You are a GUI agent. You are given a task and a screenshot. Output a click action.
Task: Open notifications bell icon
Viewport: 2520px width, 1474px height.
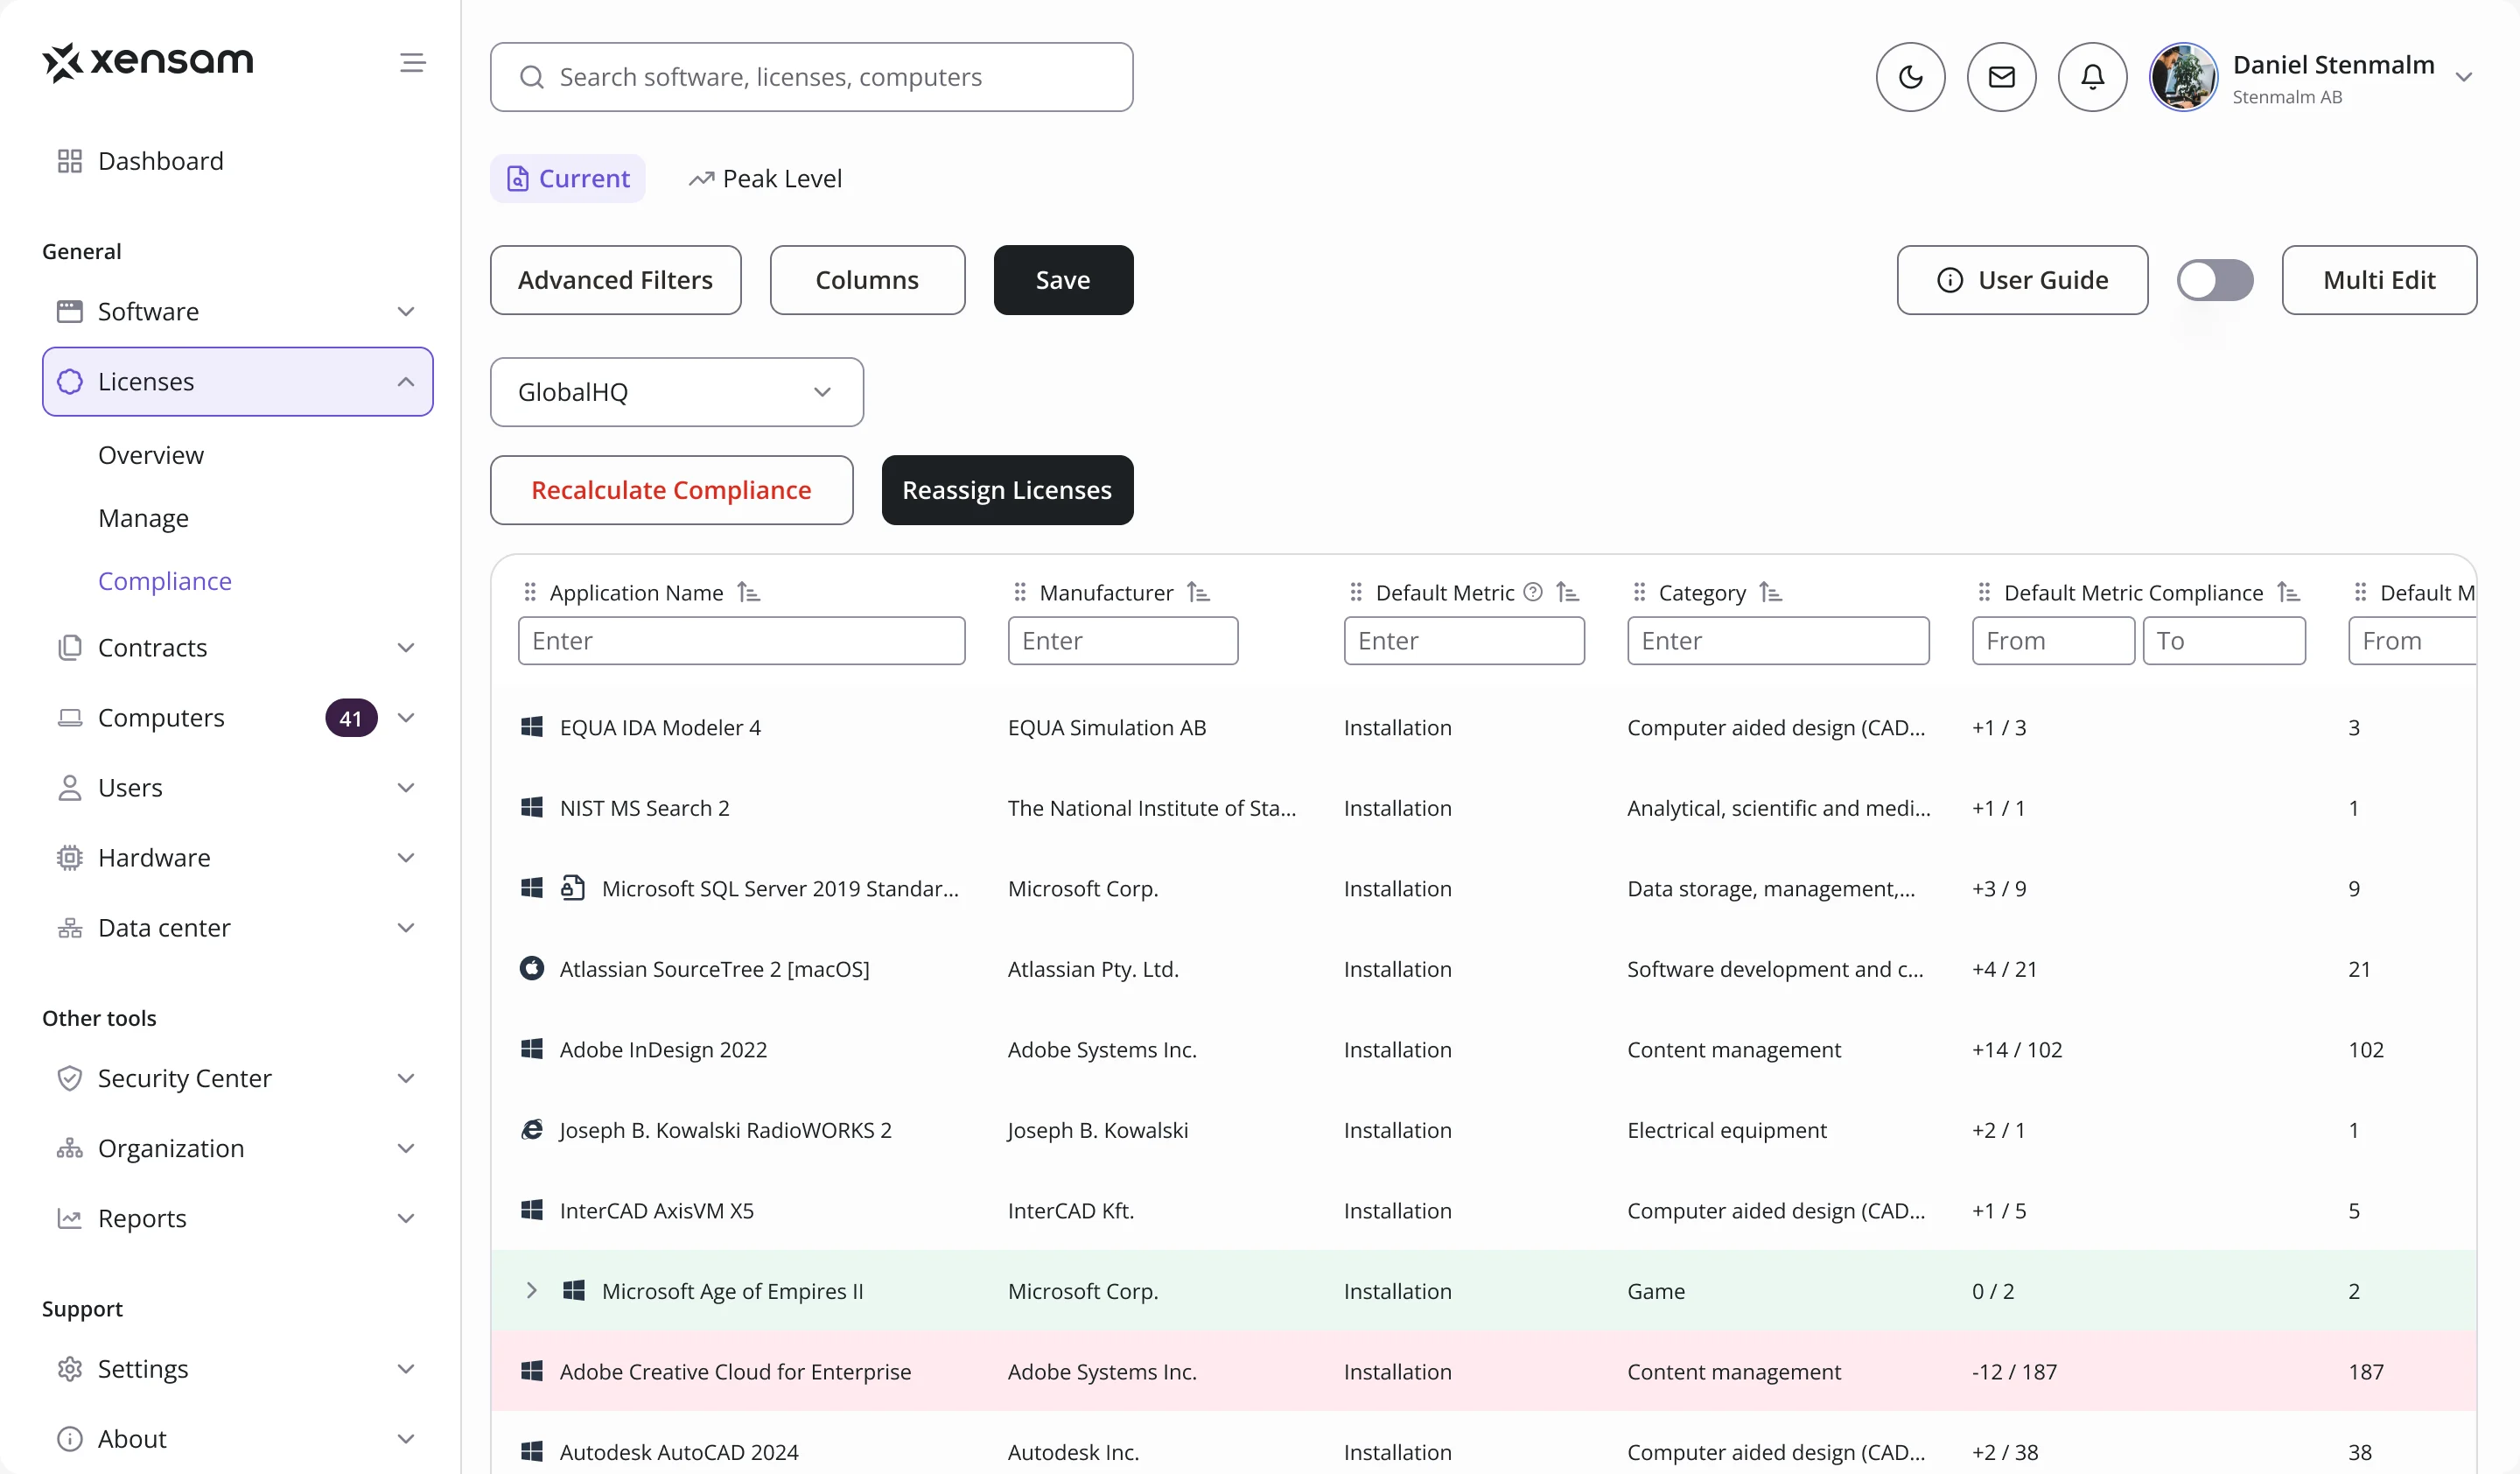(x=2092, y=77)
